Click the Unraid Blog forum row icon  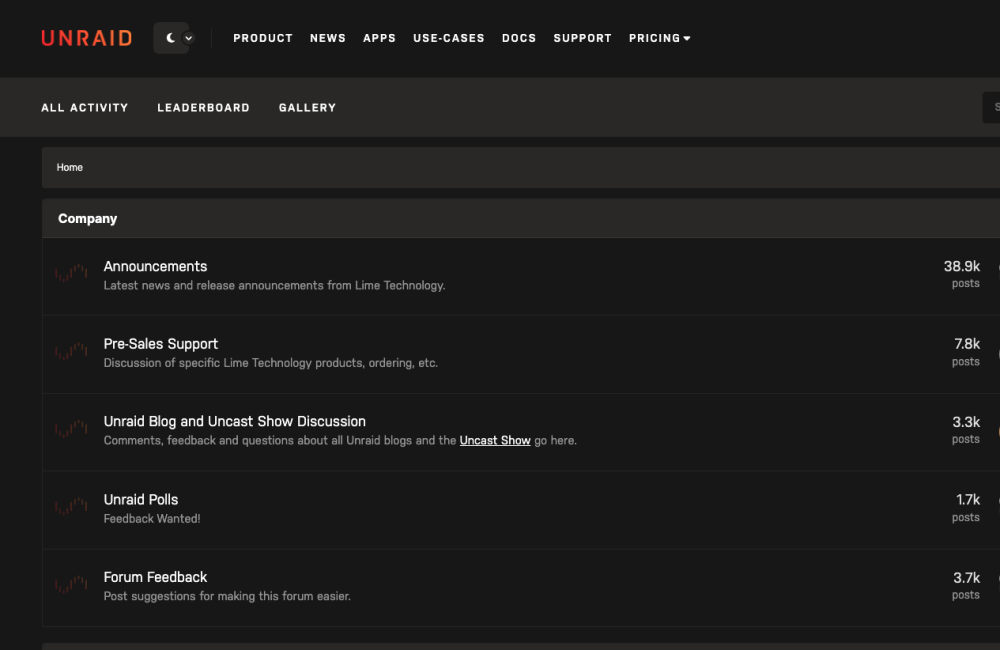(x=71, y=429)
